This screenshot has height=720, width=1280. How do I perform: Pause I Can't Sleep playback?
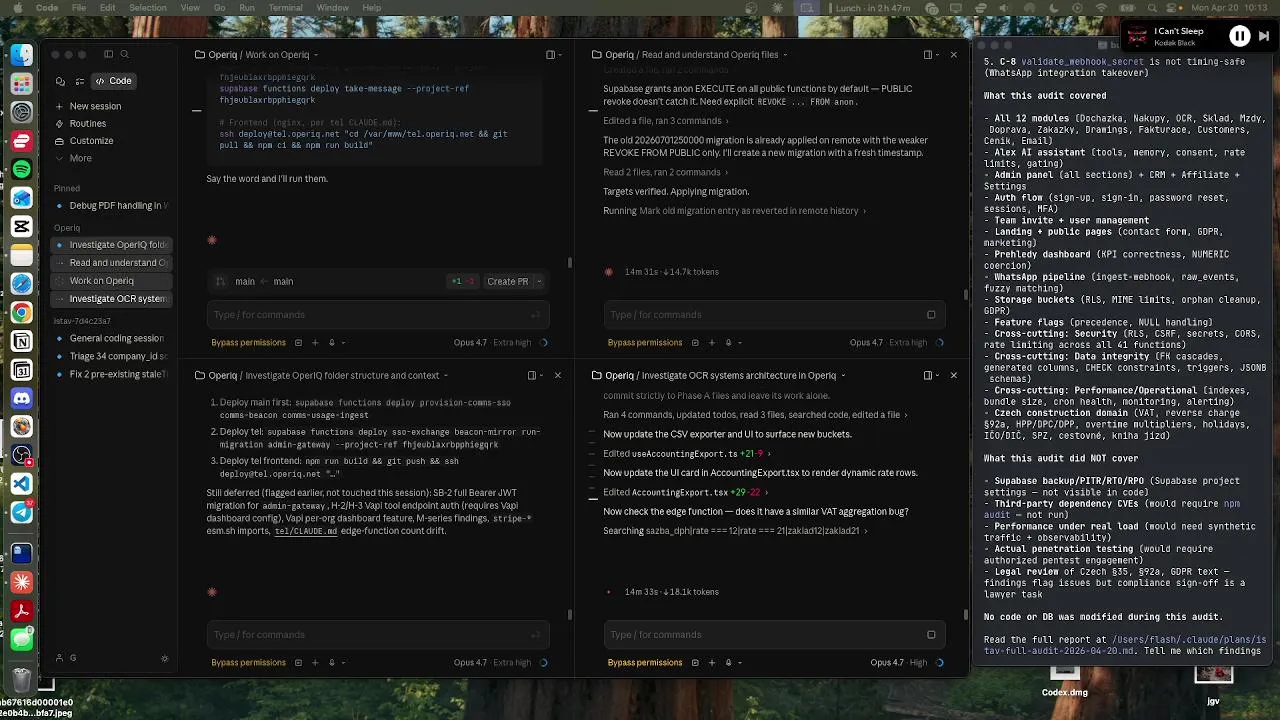point(1239,36)
